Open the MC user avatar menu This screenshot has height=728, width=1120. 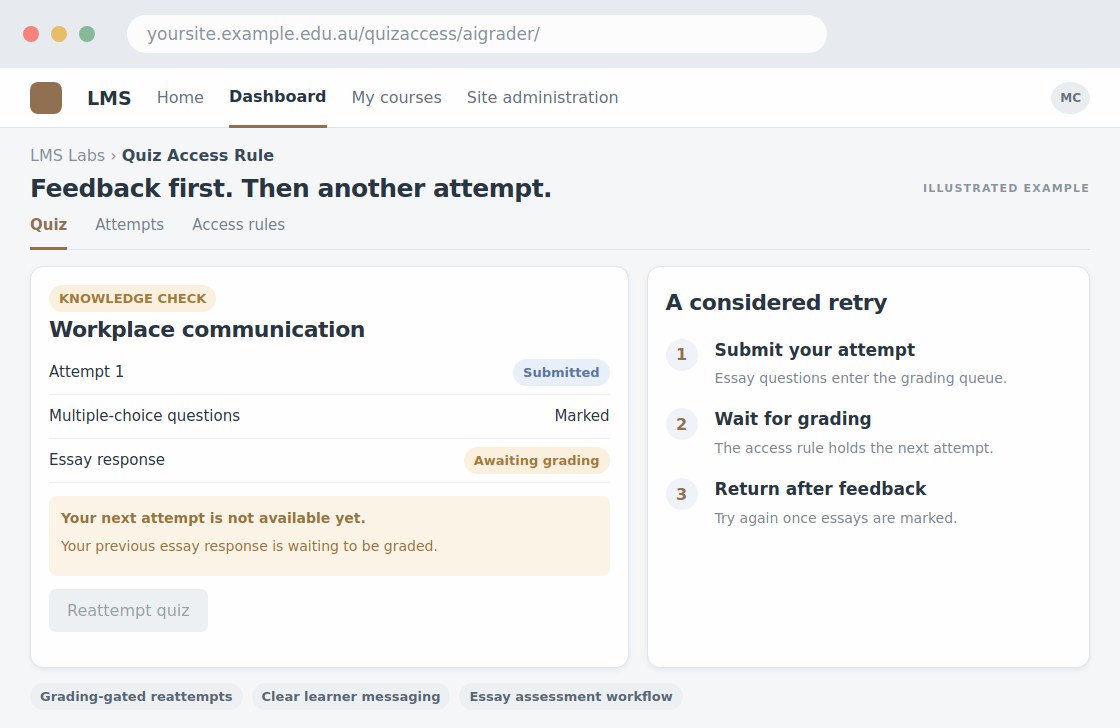click(x=1070, y=98)
